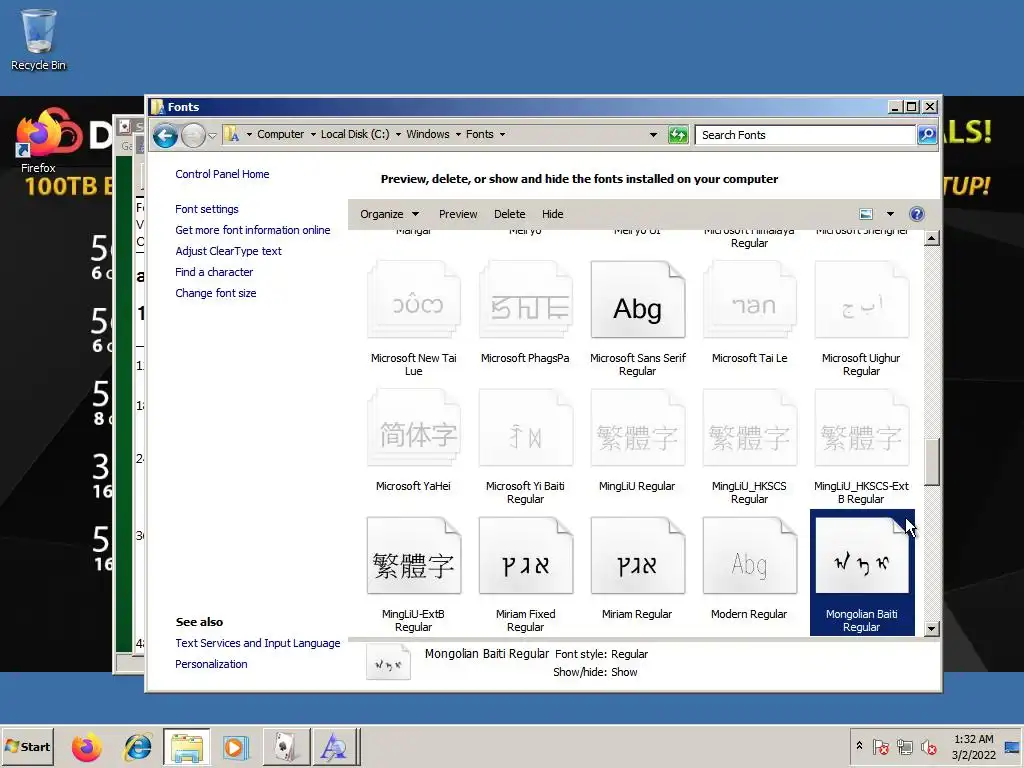The height and width of the screenshot is (768, 1024).
Task: Select the Microsoft Yi Baiti Regular font
Action: tap(526, 428)
